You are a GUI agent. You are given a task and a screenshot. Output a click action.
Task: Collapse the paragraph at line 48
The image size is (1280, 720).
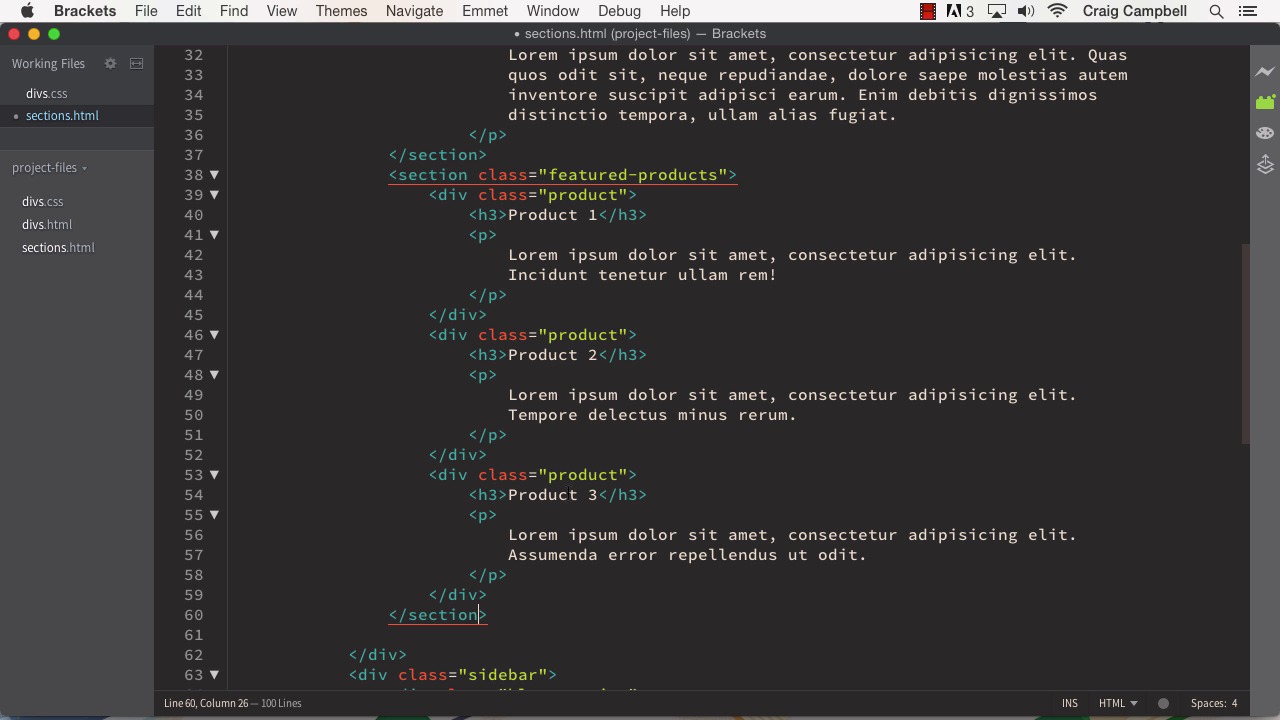(214, 375)
